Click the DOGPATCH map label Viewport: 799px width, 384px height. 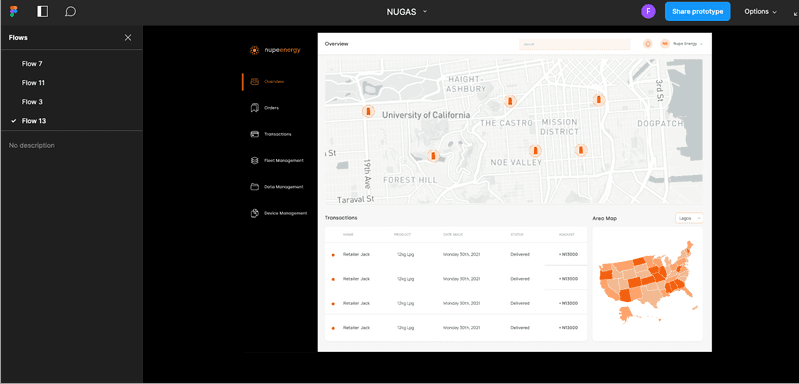(x=660, y=124)
